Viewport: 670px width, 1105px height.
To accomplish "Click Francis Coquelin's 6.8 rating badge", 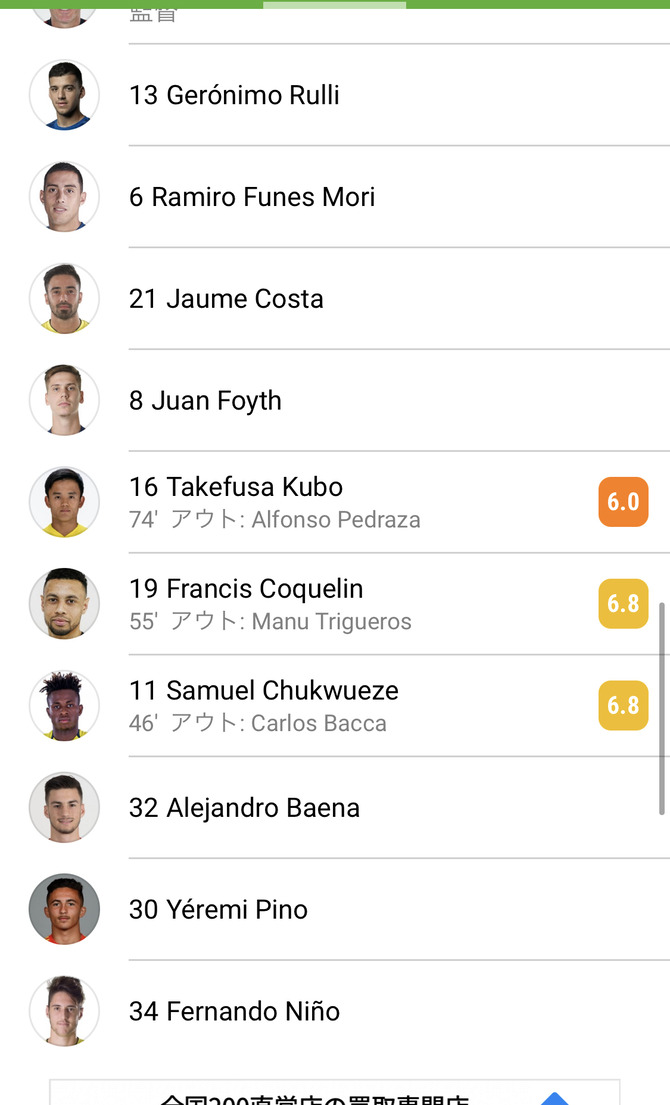I will [623, 604].
